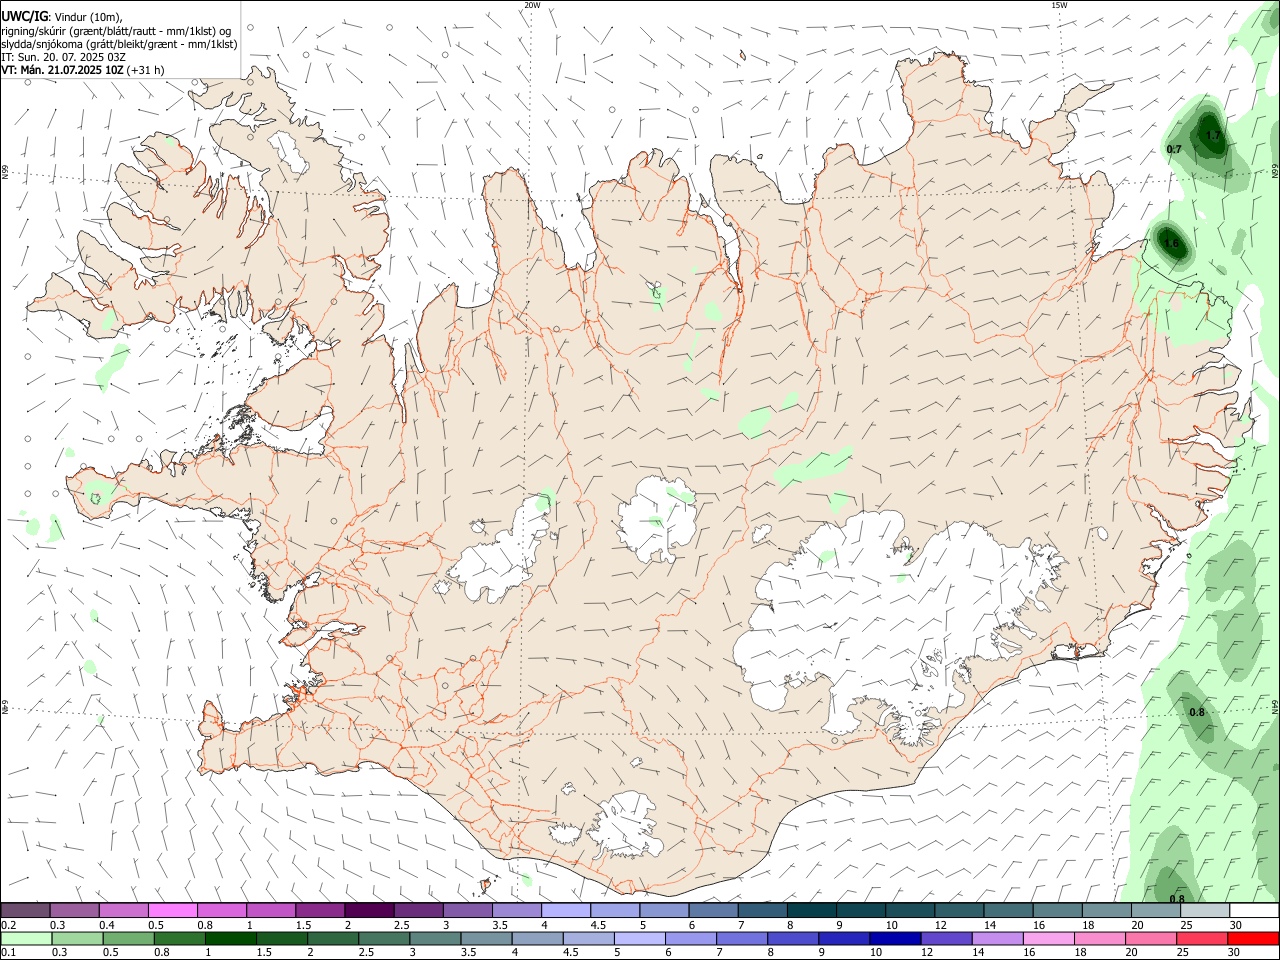1280x960 pixels.
Task: Click the 0.1 label on the bottom scale
Action: point(8,952)
